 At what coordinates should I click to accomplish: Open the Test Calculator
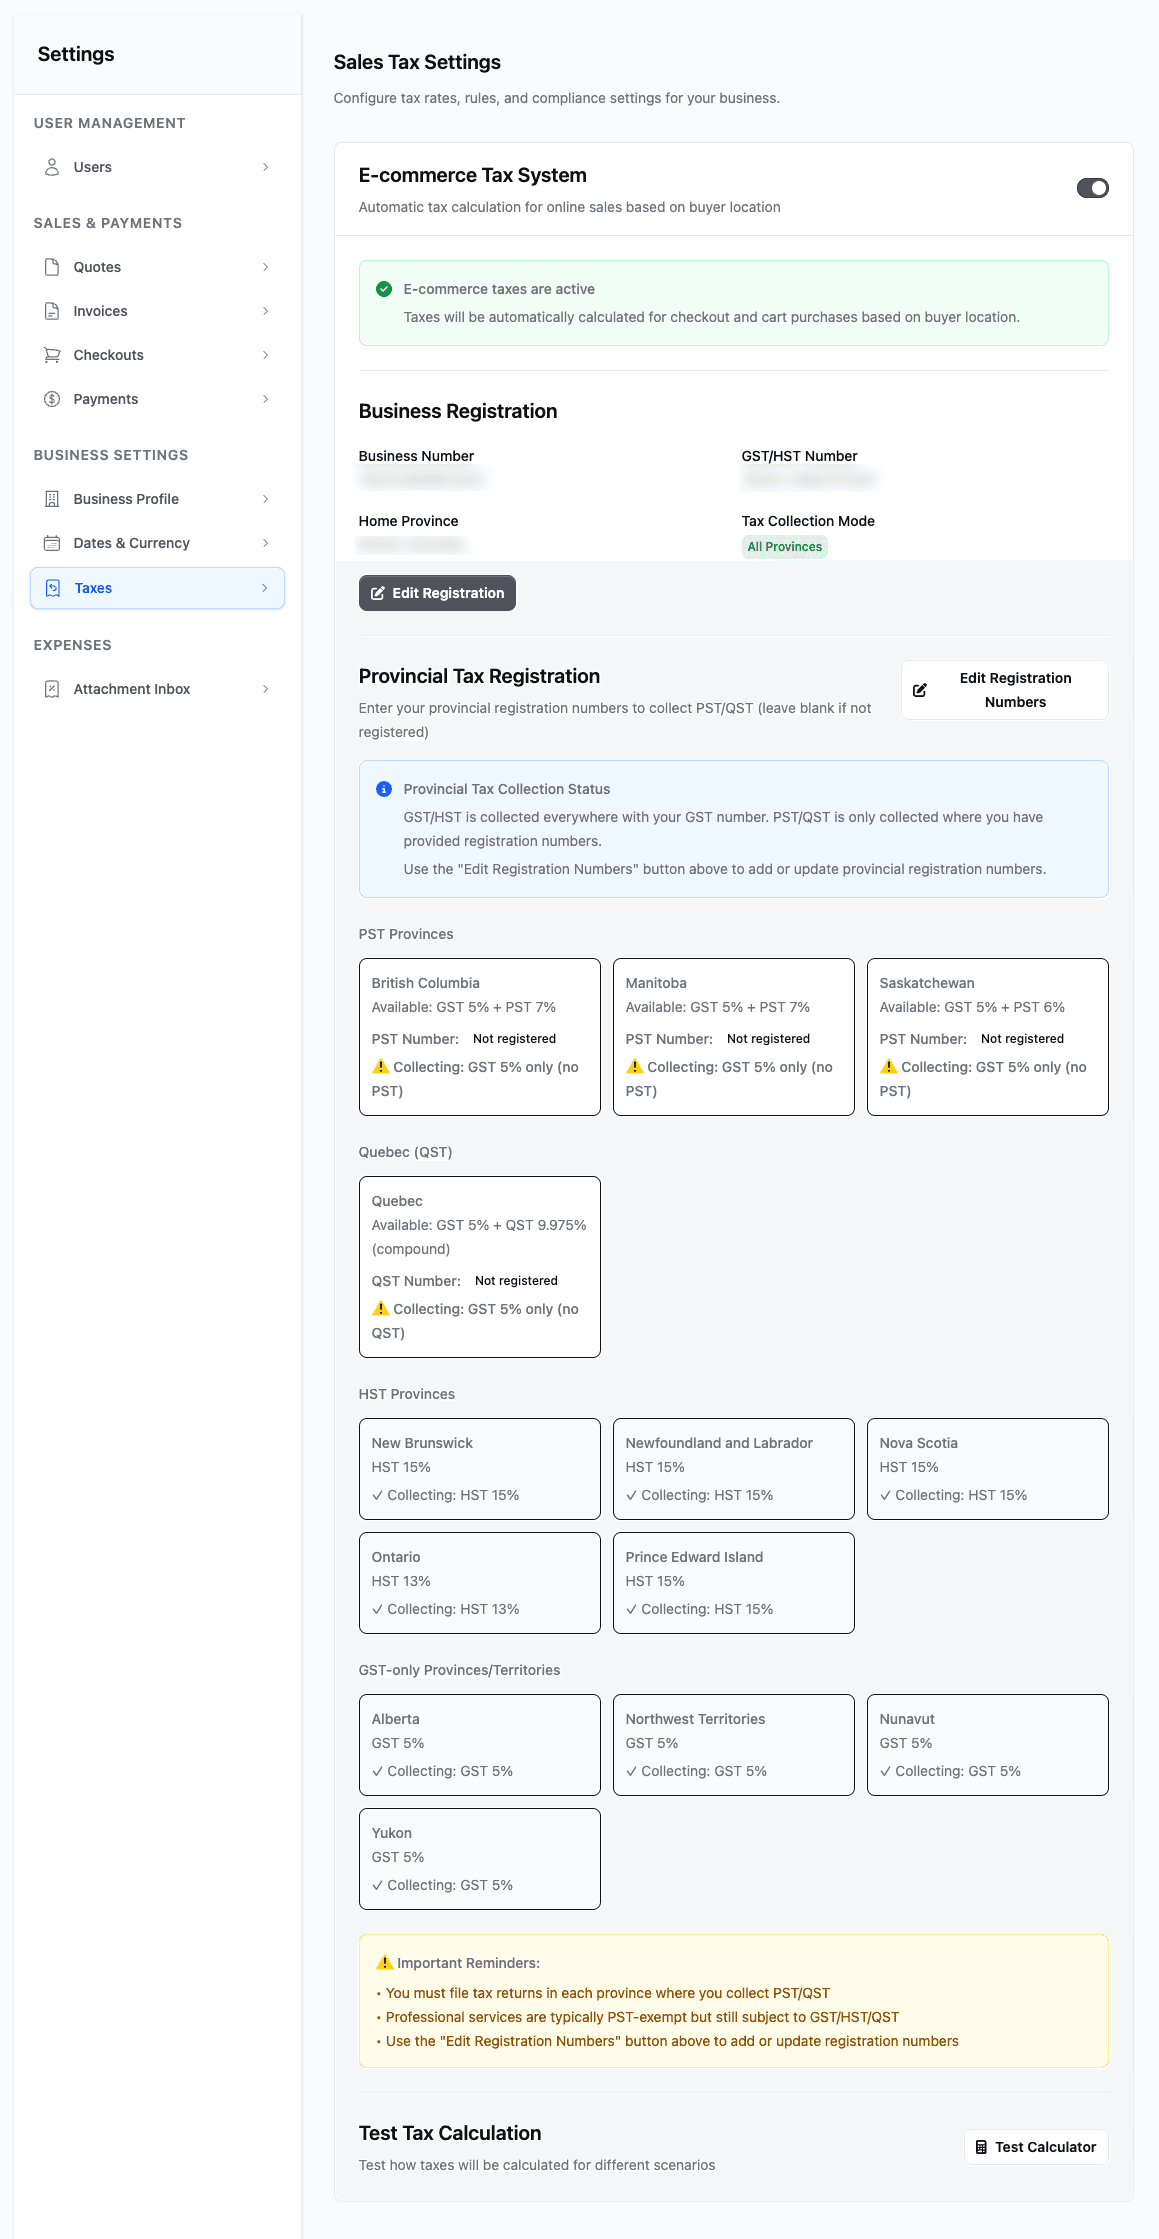click(x=1035, y=2147)
